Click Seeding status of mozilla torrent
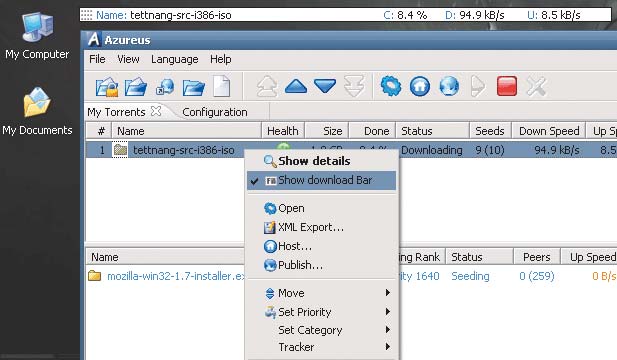This screenshot has width=617, height=360. (x=470, y=276)
